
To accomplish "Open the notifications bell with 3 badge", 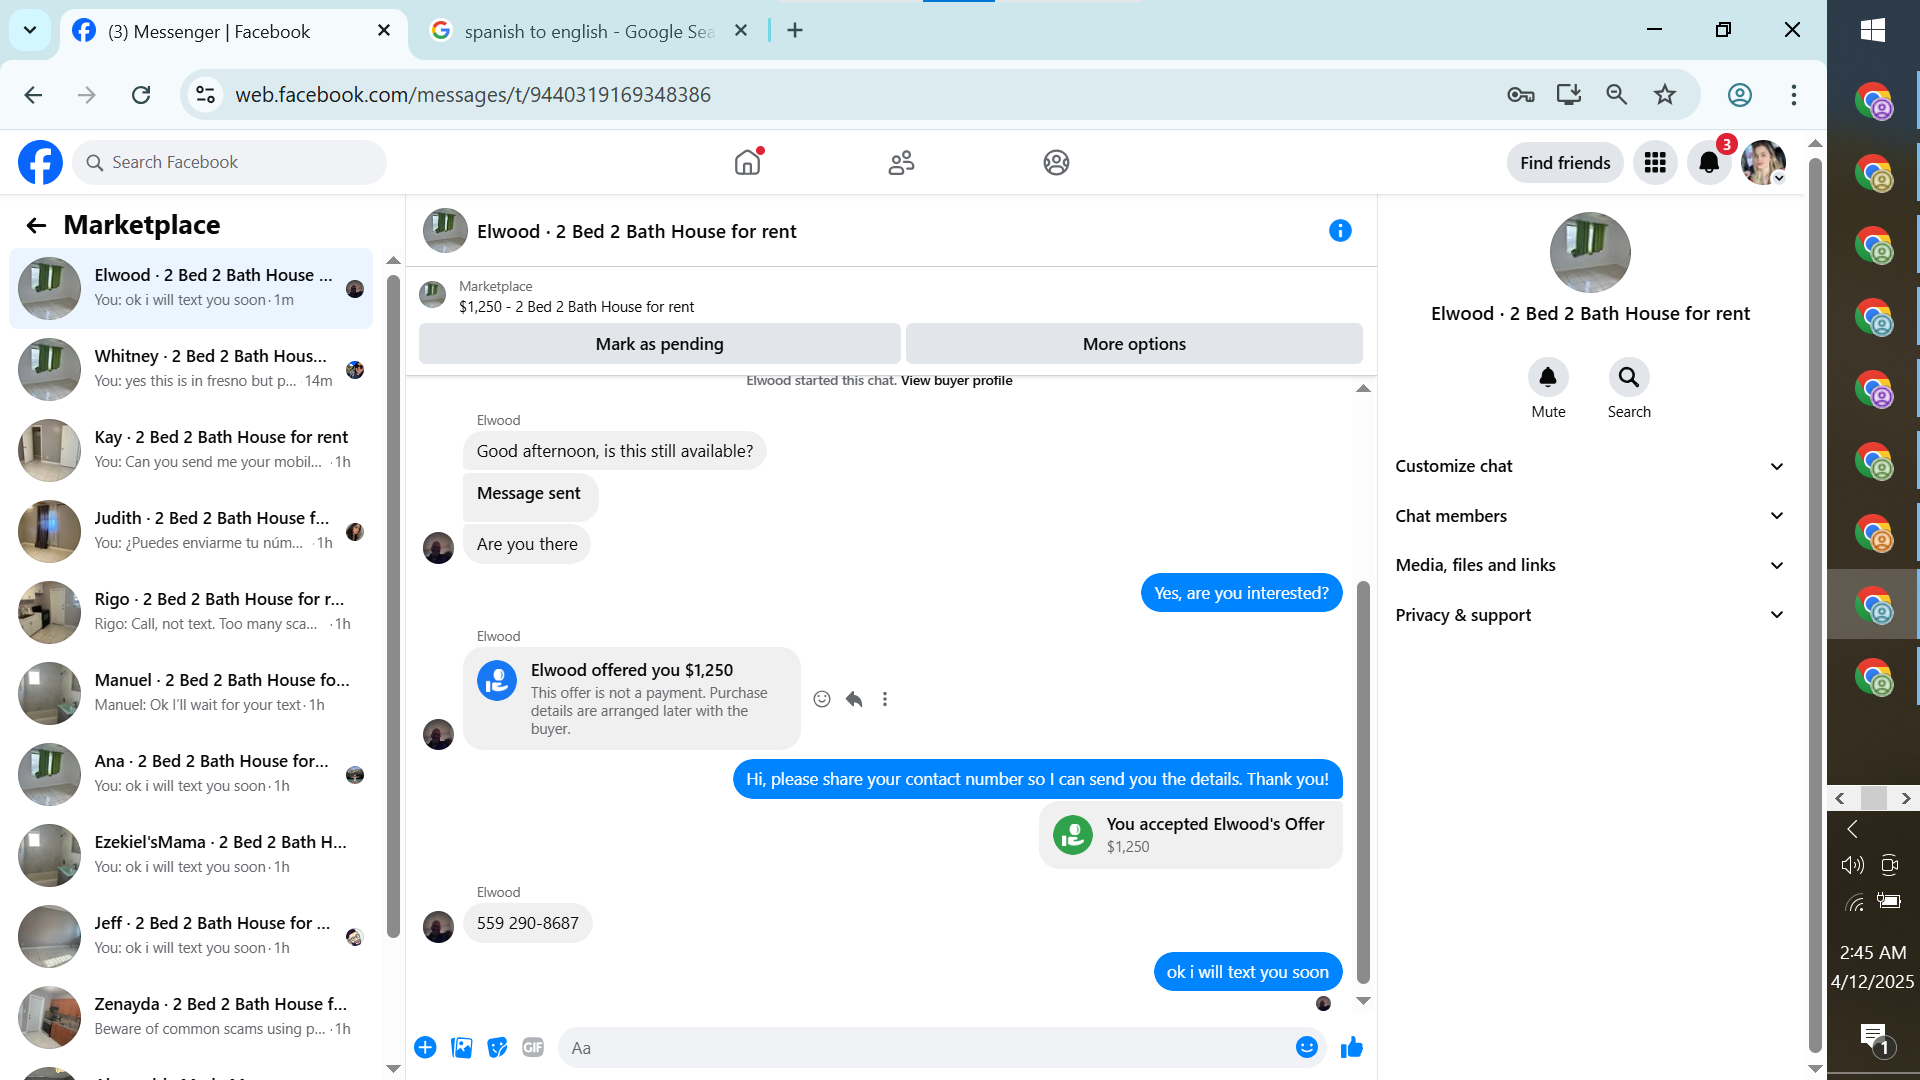I will click(x=1709, y=162).
